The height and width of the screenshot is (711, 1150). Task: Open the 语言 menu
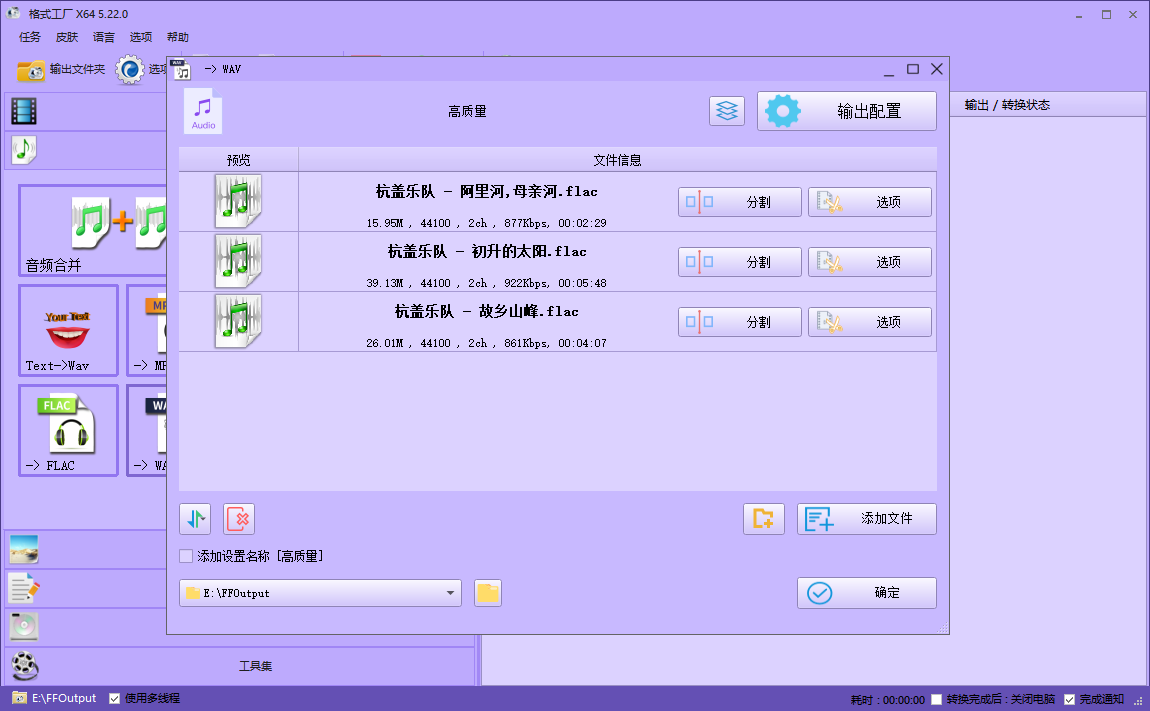[x=103, y=37]
